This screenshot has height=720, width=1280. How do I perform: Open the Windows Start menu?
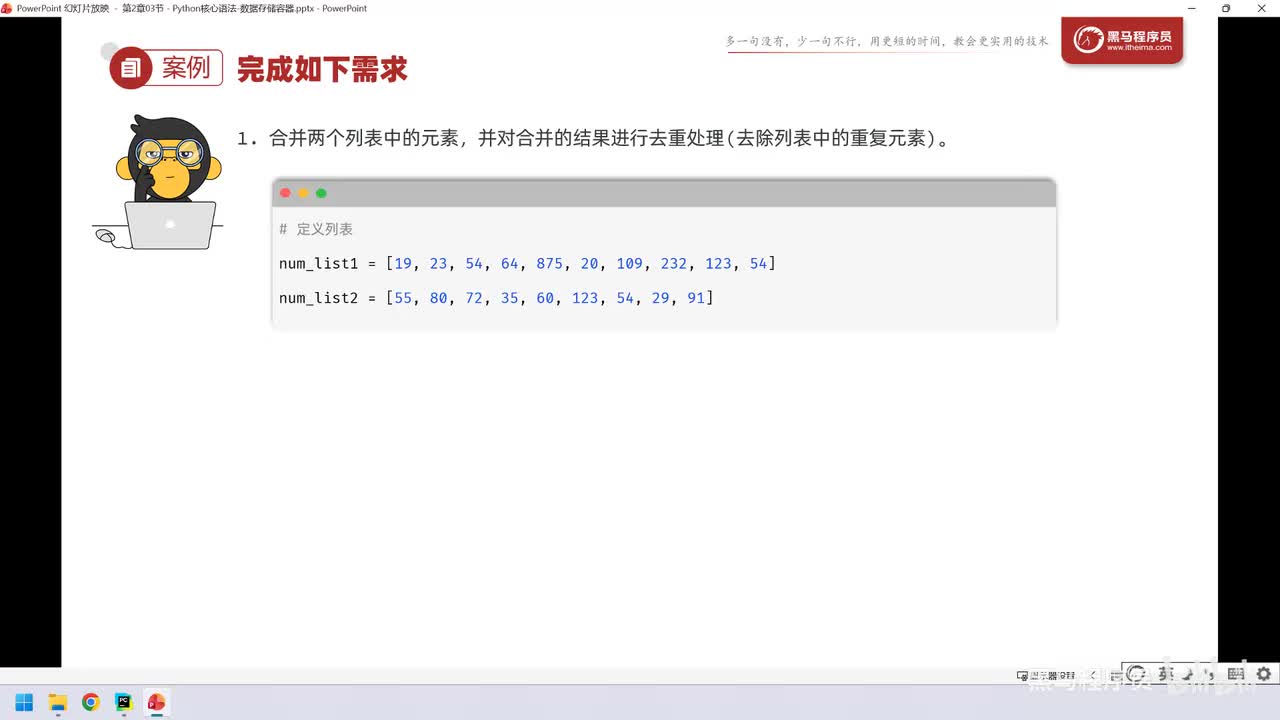24,702
